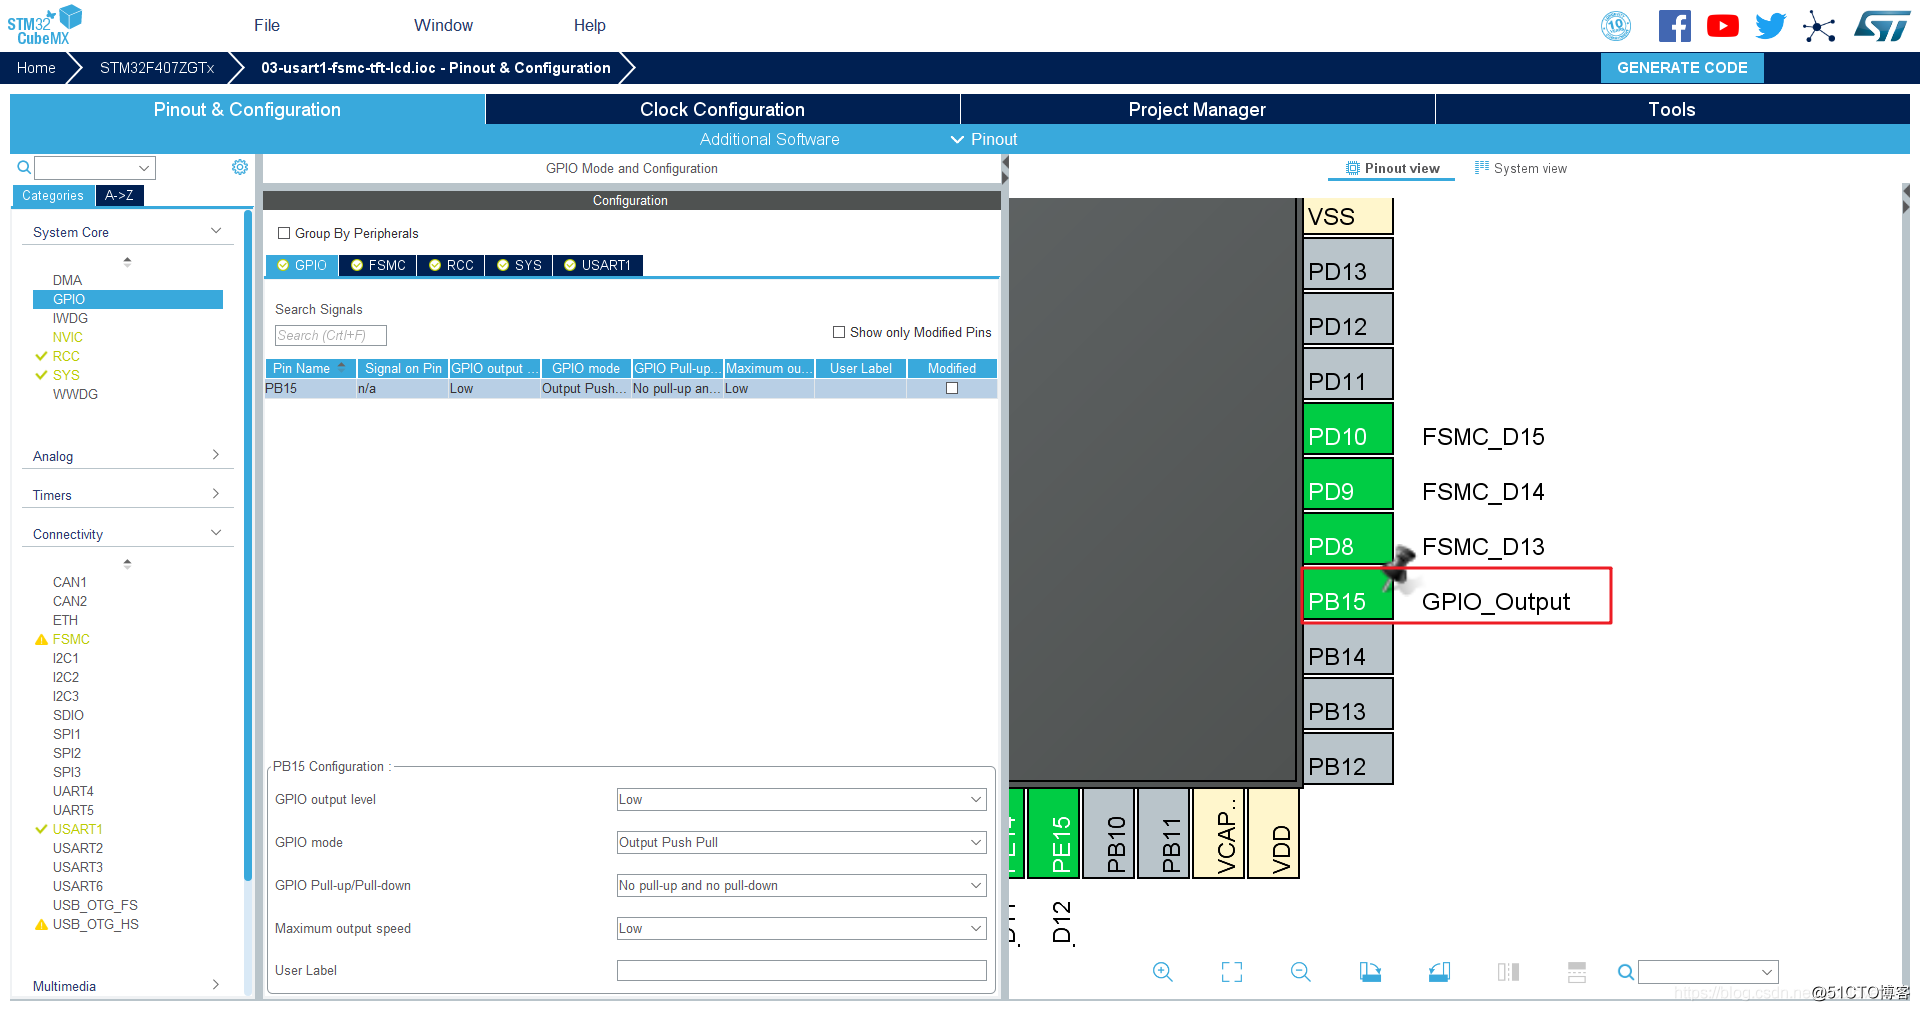Open the YouTube icon in header
This screenshot has width=1920, height=1011.
[x=1723, y=26]
